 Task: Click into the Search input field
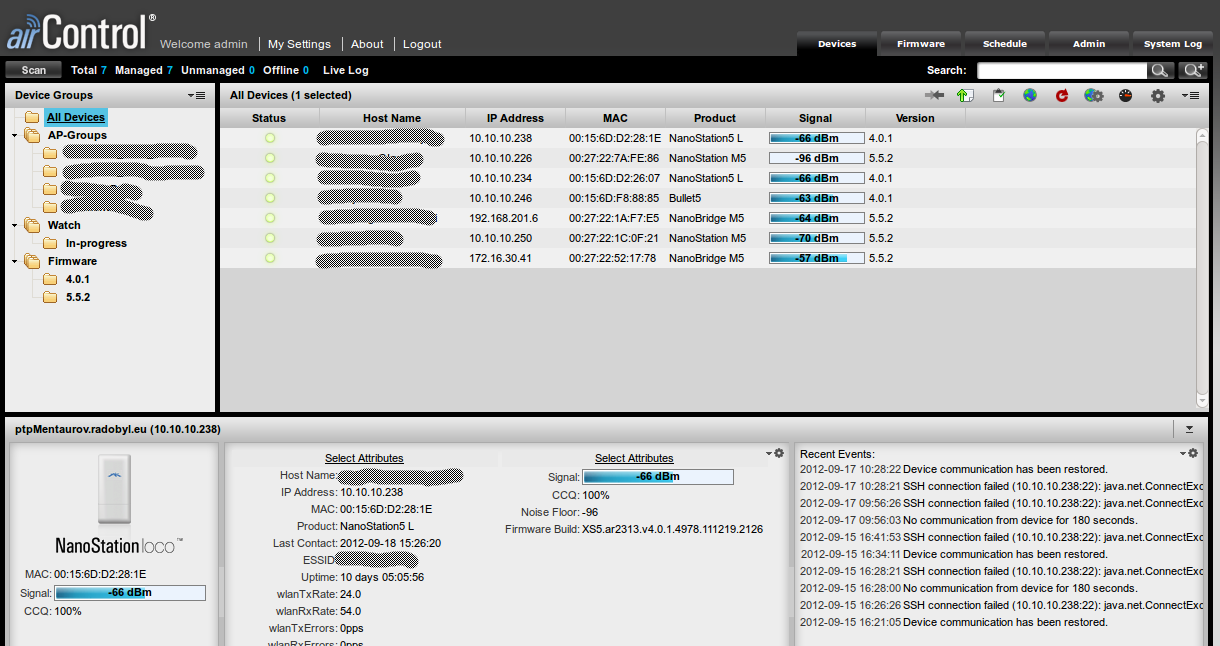coord(1062,70)
